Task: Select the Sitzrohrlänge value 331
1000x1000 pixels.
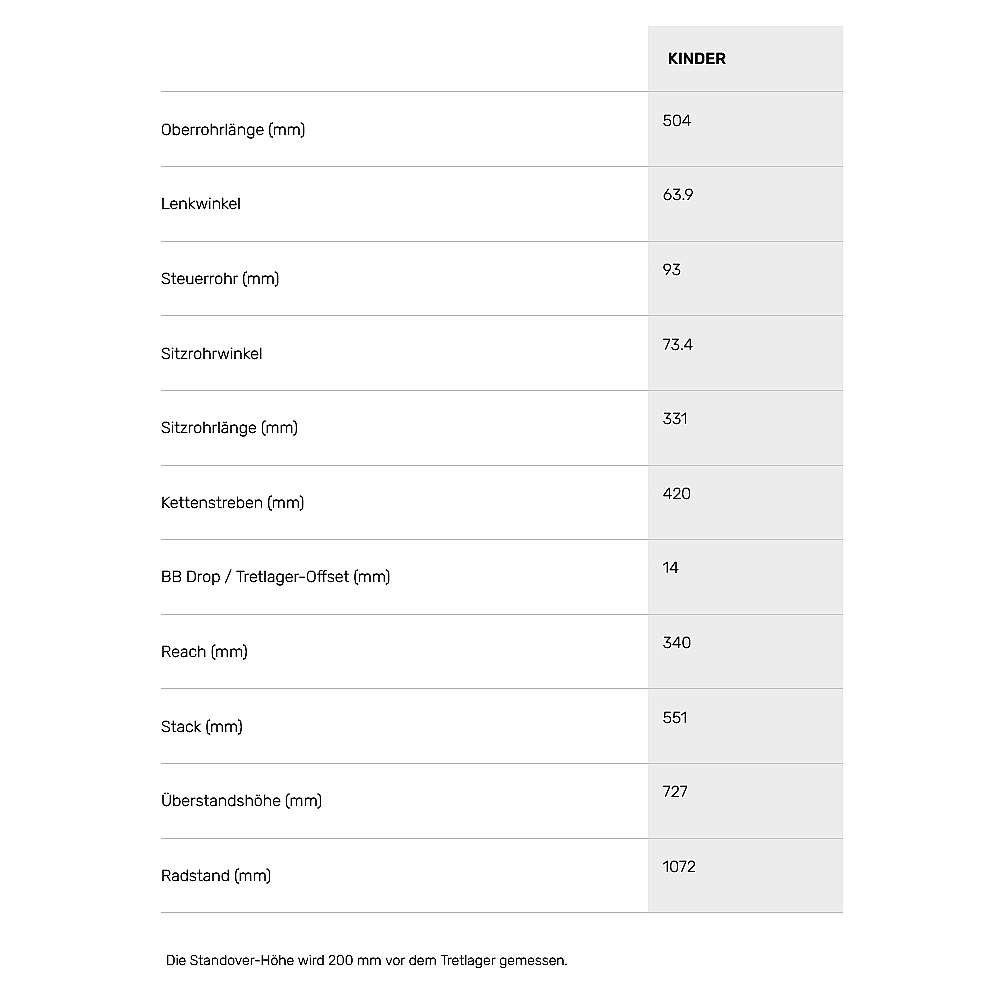Action: pos(675,419)
